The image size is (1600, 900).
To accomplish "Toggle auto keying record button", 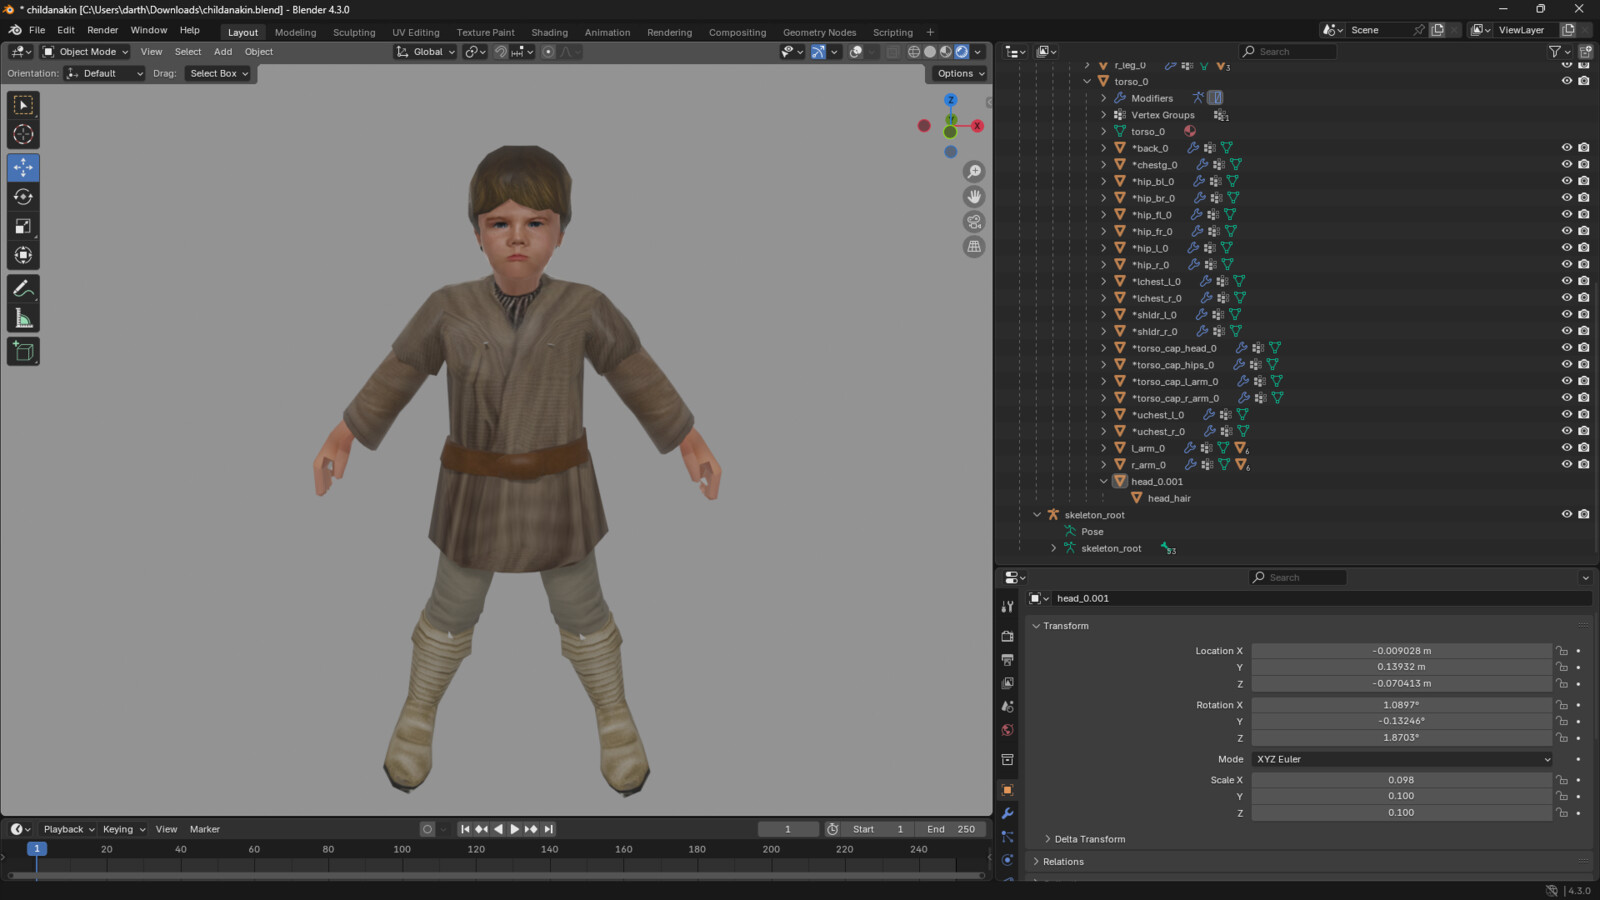I will [x=427, y=829].
